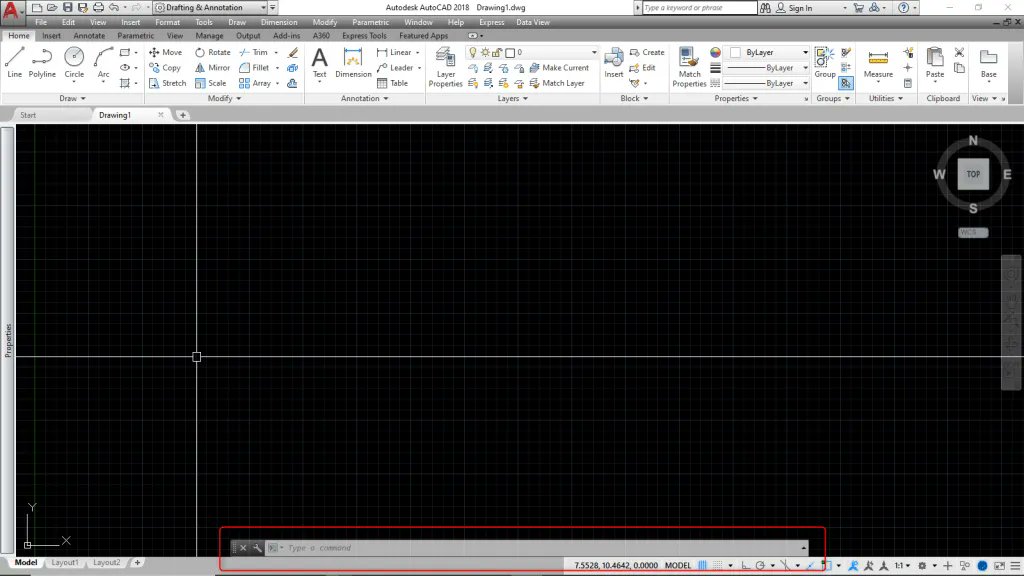Click the Linear dimension button
Image resolution: width=1024 pixels, height=576 pixels.
coord(394,52)
